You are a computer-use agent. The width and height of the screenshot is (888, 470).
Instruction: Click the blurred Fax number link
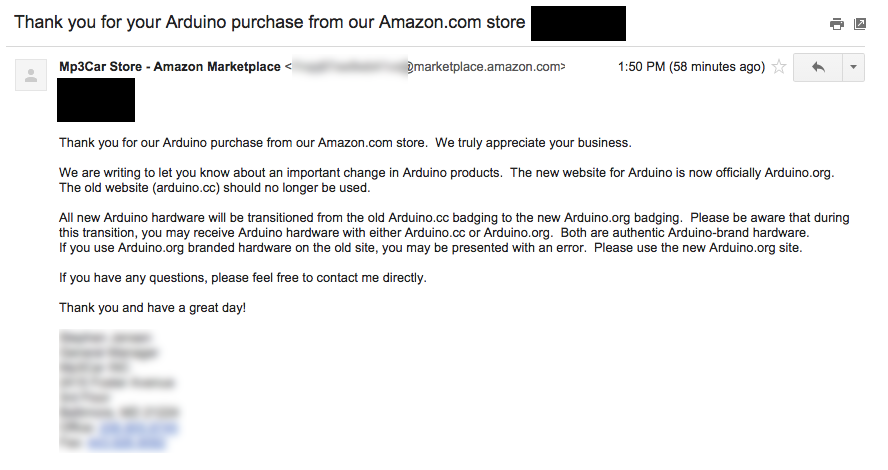(132, 441)
